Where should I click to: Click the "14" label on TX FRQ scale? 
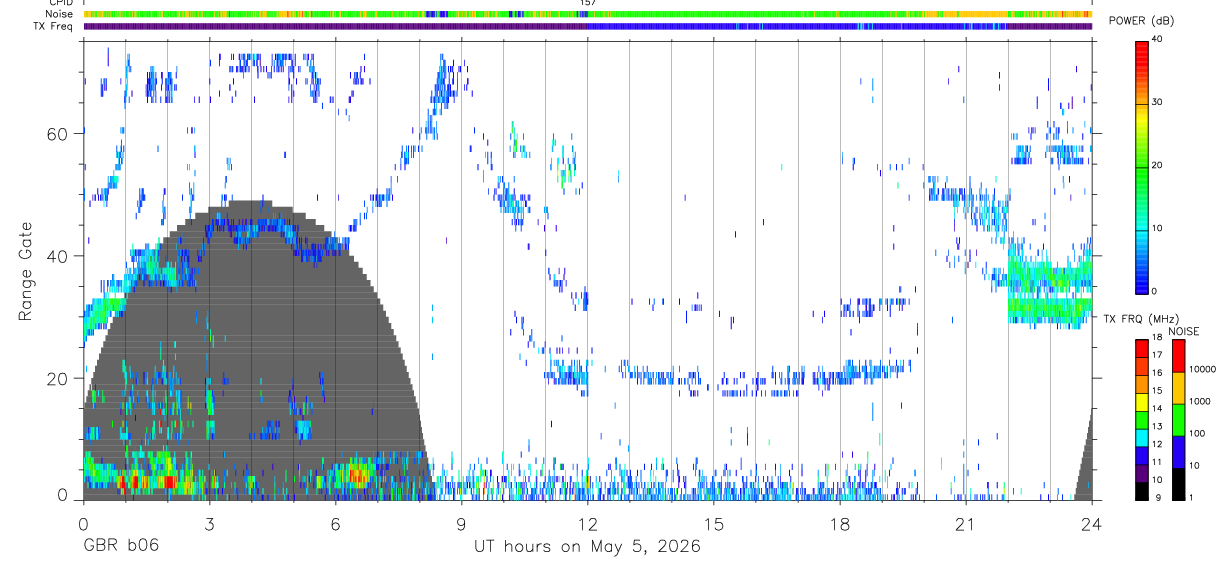pos(1157,408)
